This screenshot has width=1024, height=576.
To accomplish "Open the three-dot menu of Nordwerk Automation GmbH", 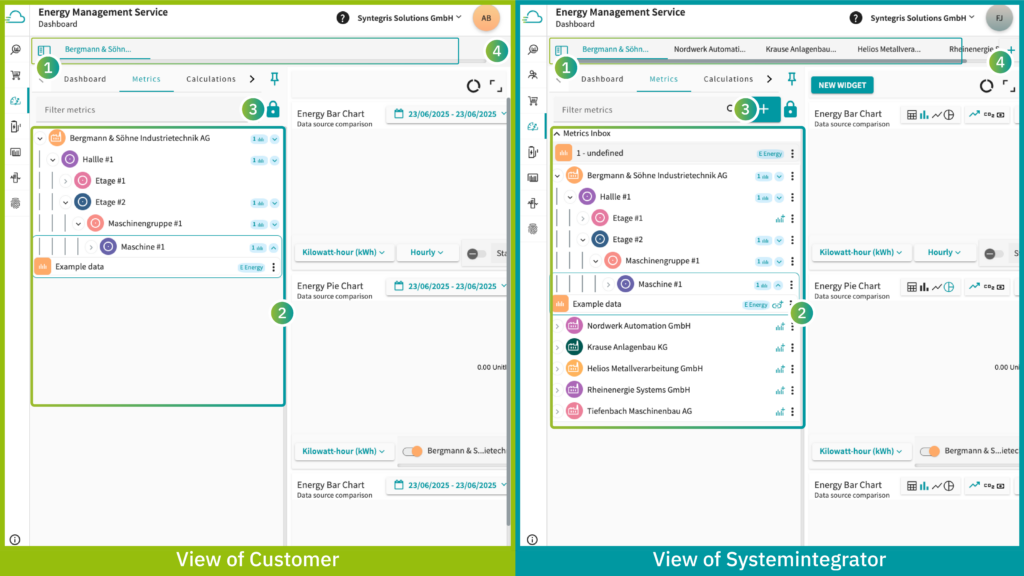I will 792,326.
